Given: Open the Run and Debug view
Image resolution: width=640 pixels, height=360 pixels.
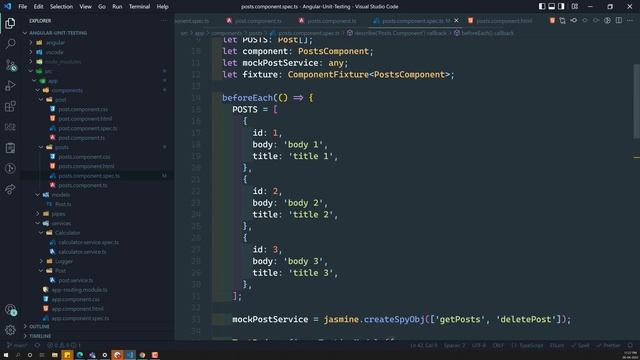Looking at the screenshot, I should pos(10,86).
